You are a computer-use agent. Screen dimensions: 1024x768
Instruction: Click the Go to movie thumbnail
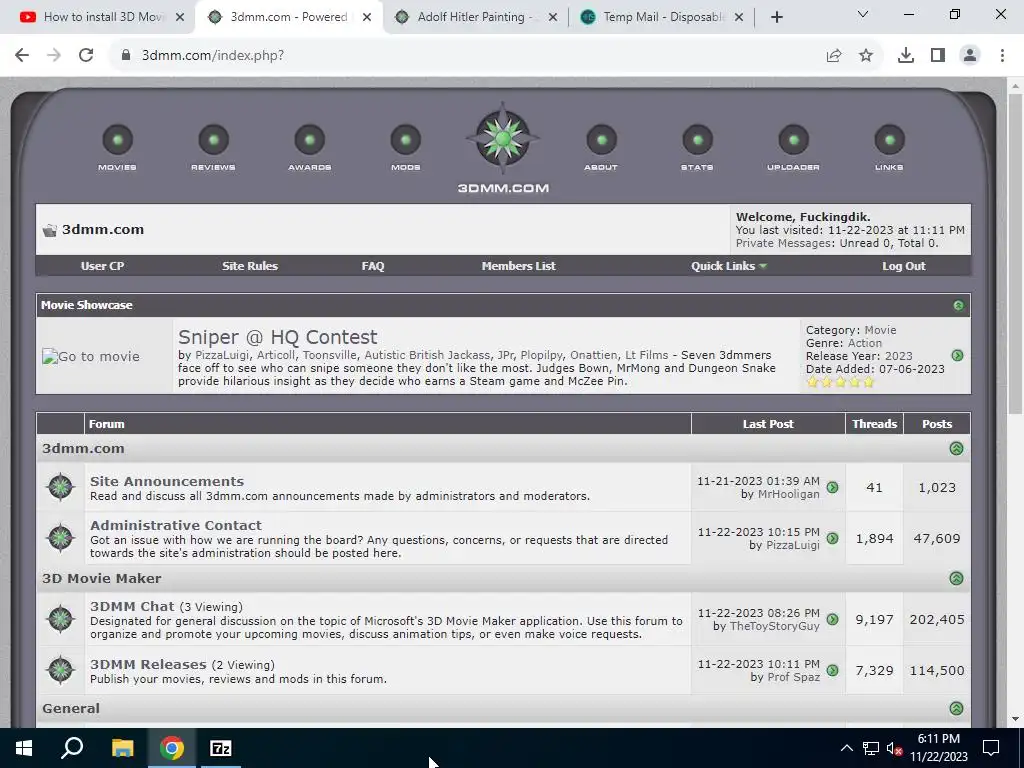tap(91, 357)
